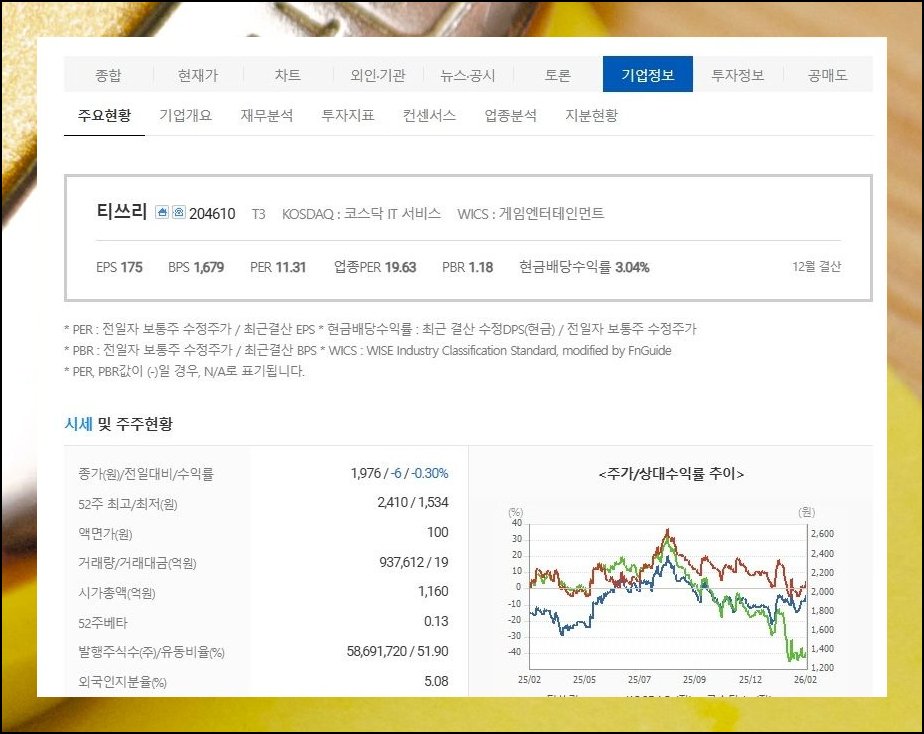This screenshot has height=734, width=924.
Task: Switch to the 현재가 tab
Action: (198, 75)
